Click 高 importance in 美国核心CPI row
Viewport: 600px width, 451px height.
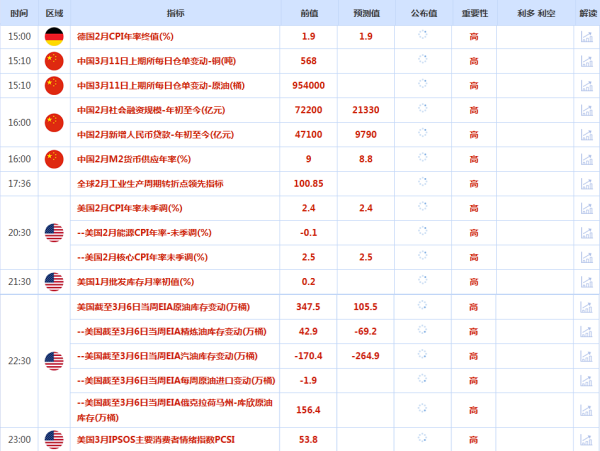(474, 257)
